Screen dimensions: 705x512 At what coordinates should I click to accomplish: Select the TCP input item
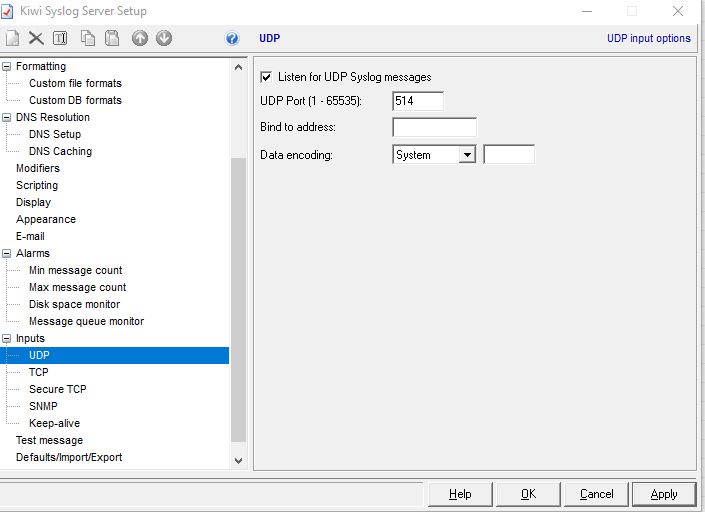(x=39, y=372)
